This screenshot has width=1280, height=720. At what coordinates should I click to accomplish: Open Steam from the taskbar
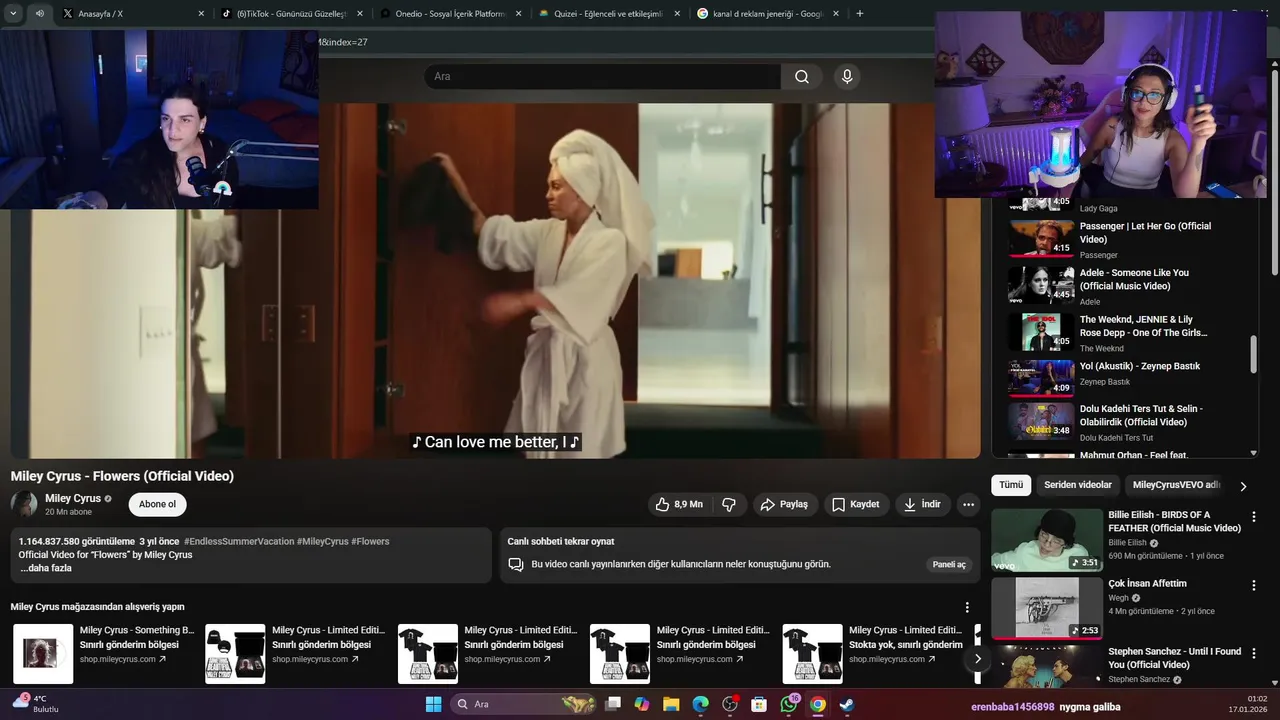coord(847,704)
